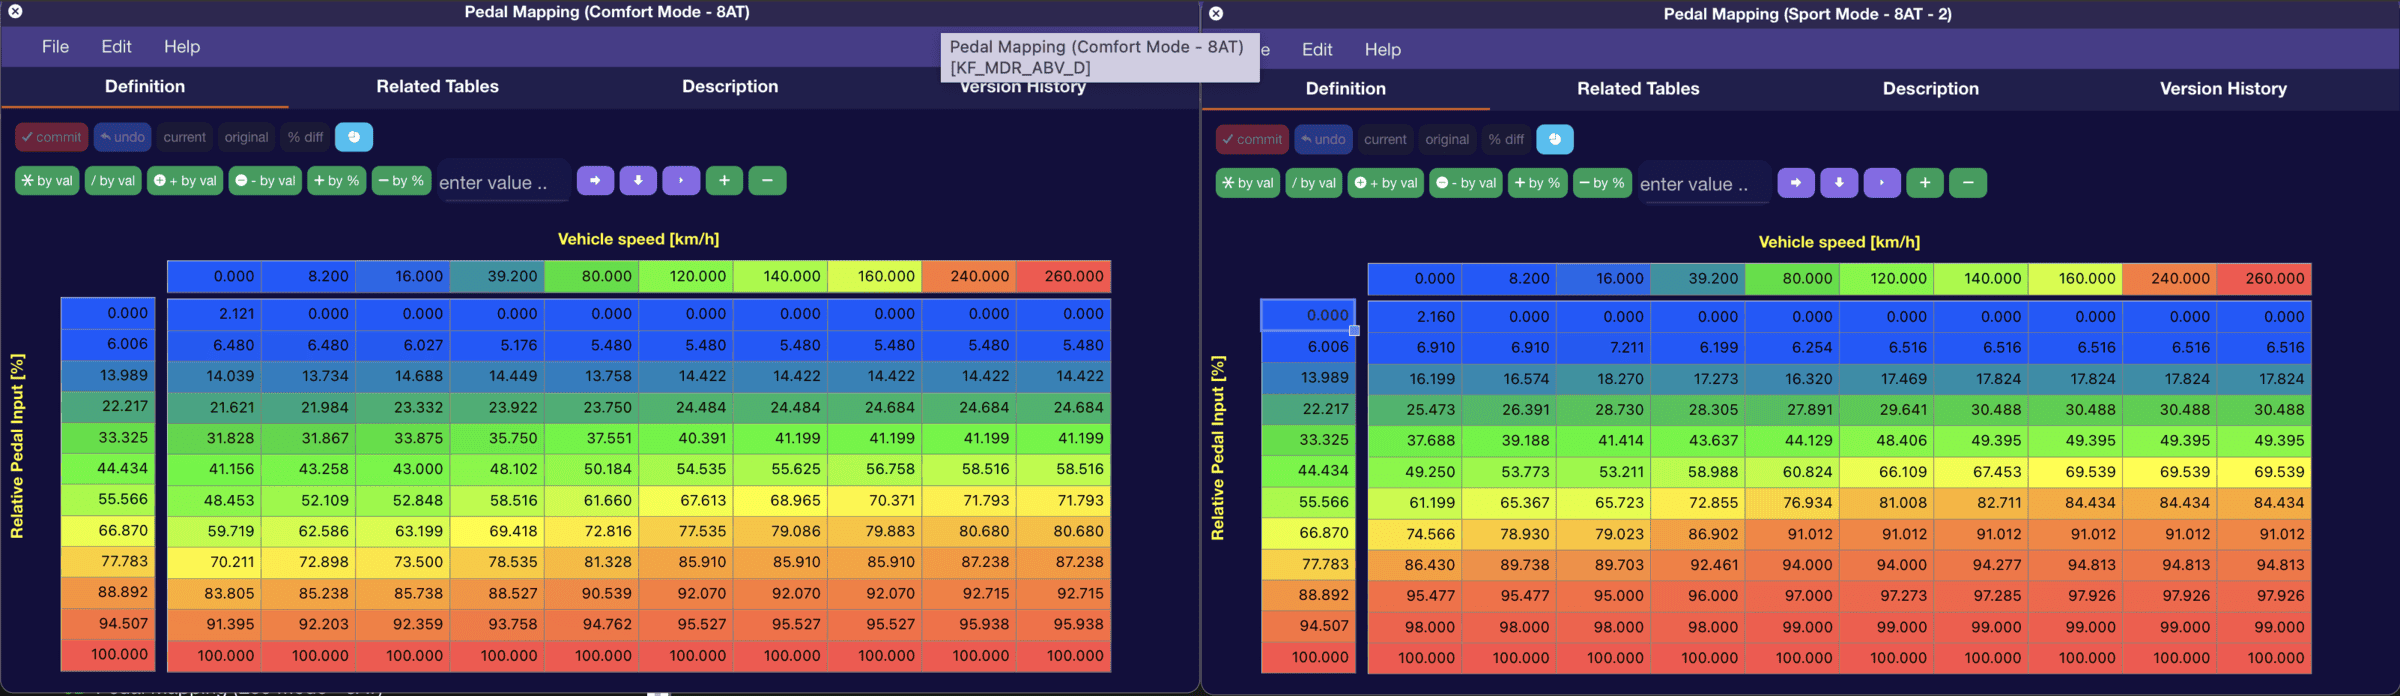This screenshot has height=696, width=2400.
Task: Click the green minus icon in Comfort Mode toolbar
Action: (x=767, y=181)
